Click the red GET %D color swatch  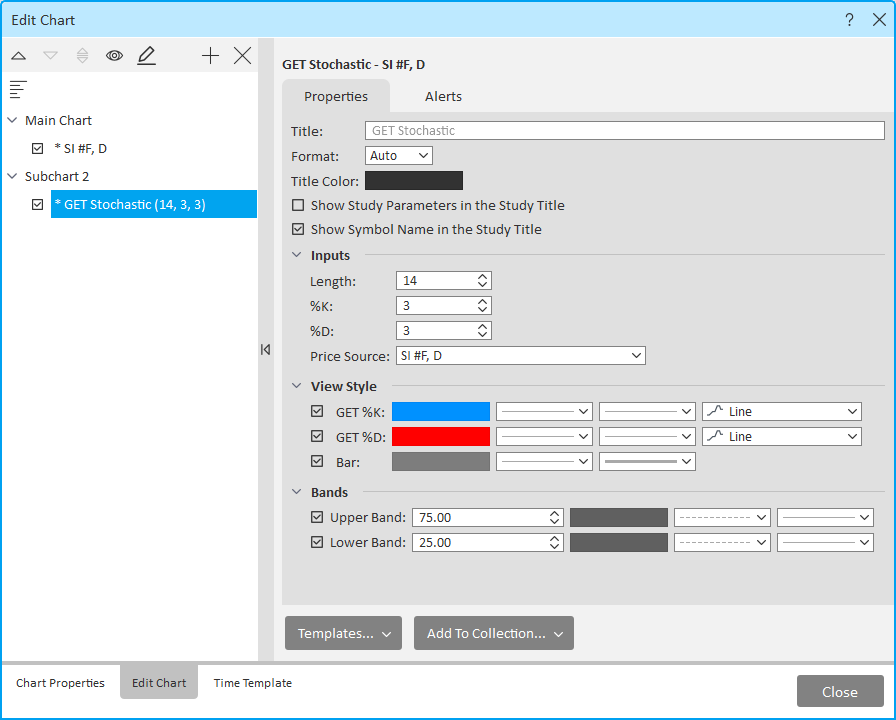441,436
